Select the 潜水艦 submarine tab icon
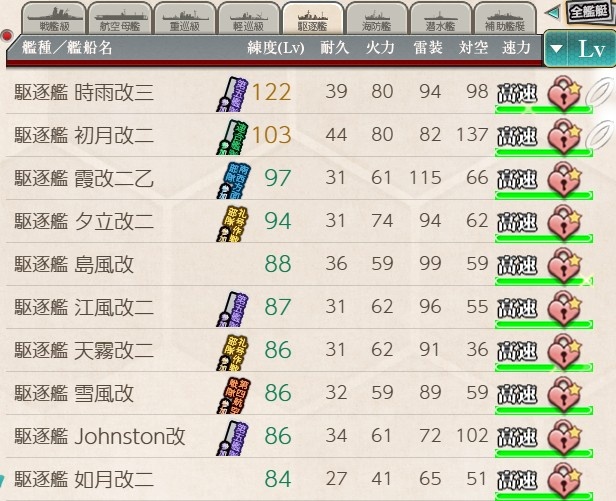This screenshot has height=501, width=616. coord(441,19)
